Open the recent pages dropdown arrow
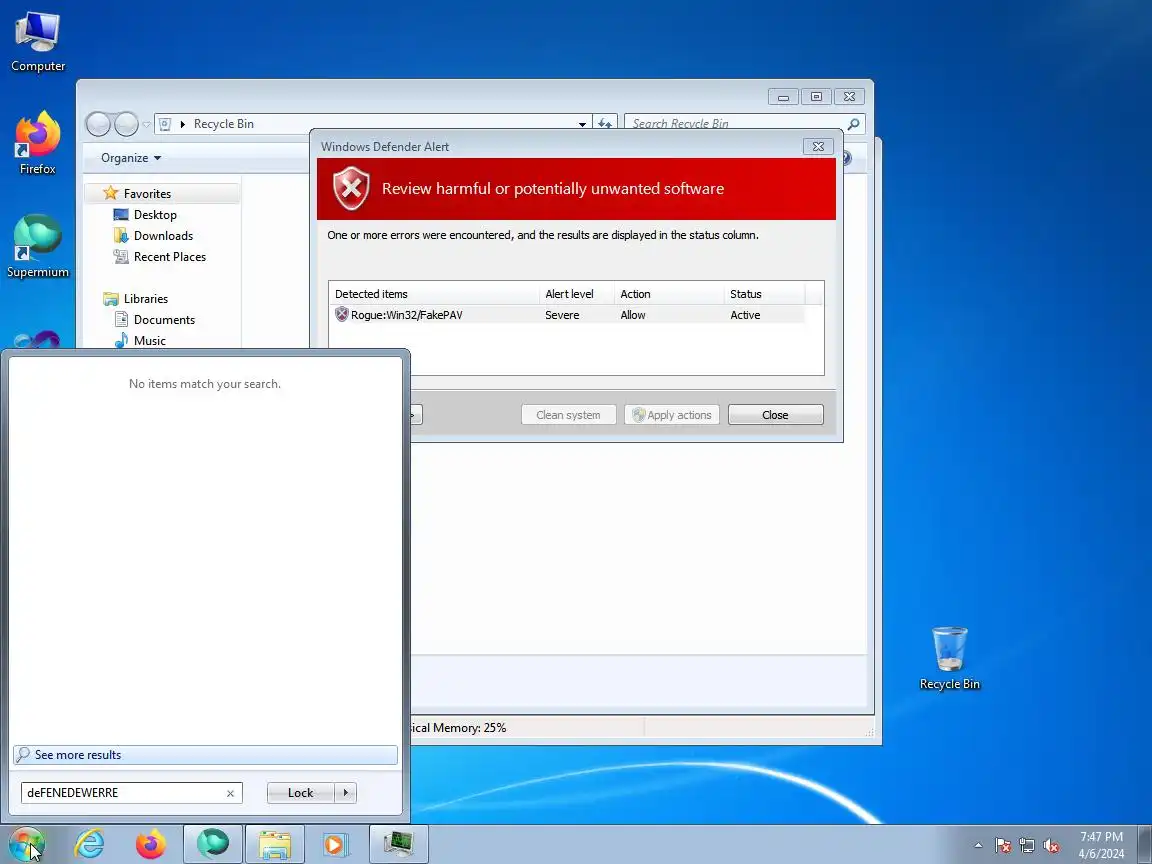The height and width of the screenshot is (864, 1152). click(x=146, y=124)
